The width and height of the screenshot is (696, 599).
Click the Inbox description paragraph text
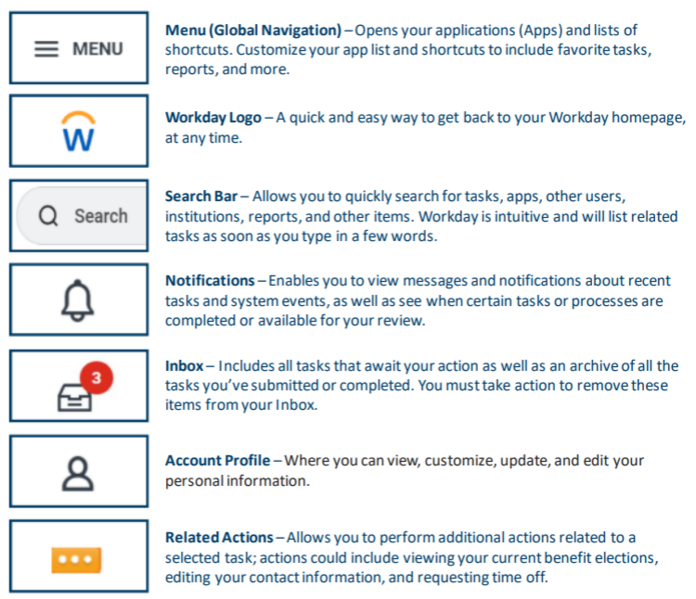(420, 385)
